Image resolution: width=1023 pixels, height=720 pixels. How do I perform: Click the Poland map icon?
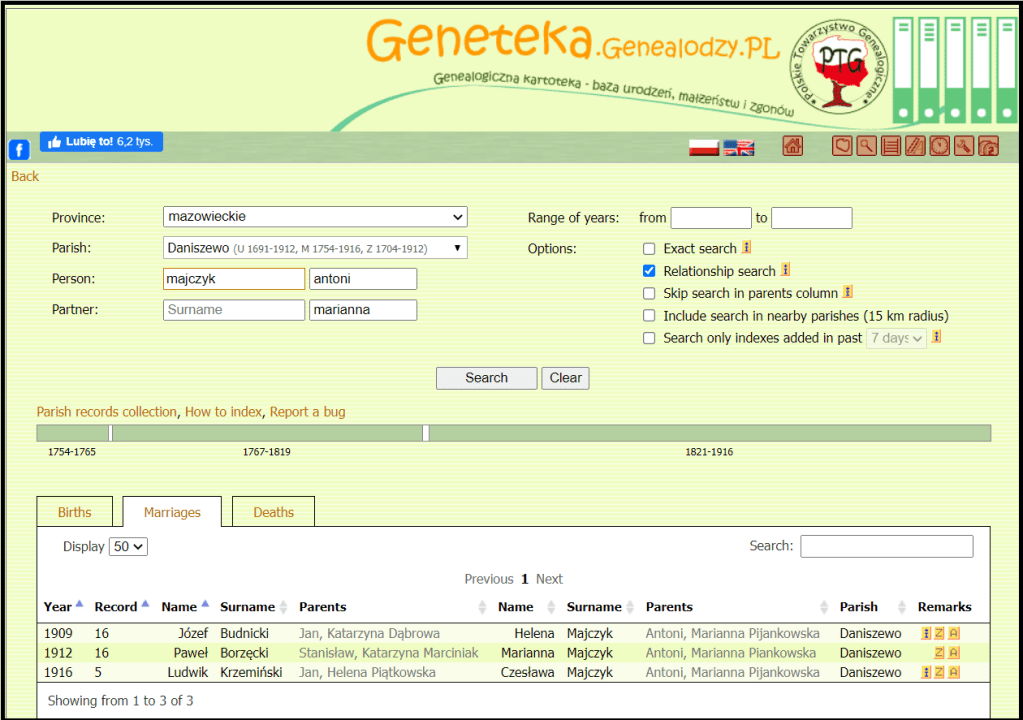[842, 146]
